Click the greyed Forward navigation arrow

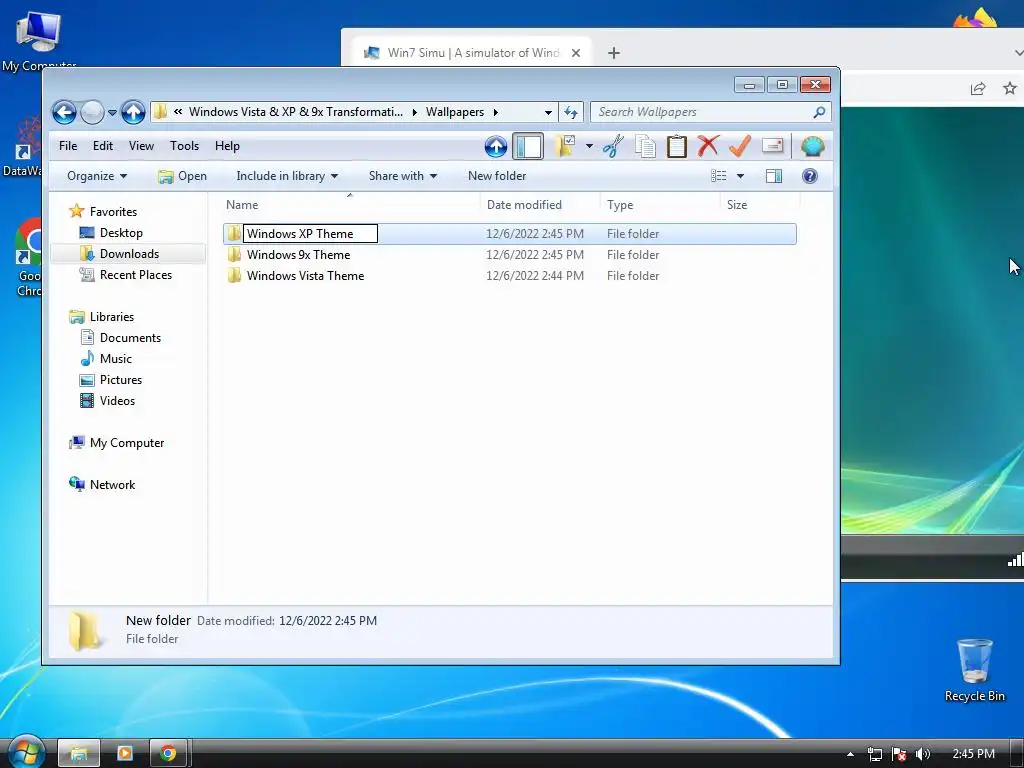point(92,112)
